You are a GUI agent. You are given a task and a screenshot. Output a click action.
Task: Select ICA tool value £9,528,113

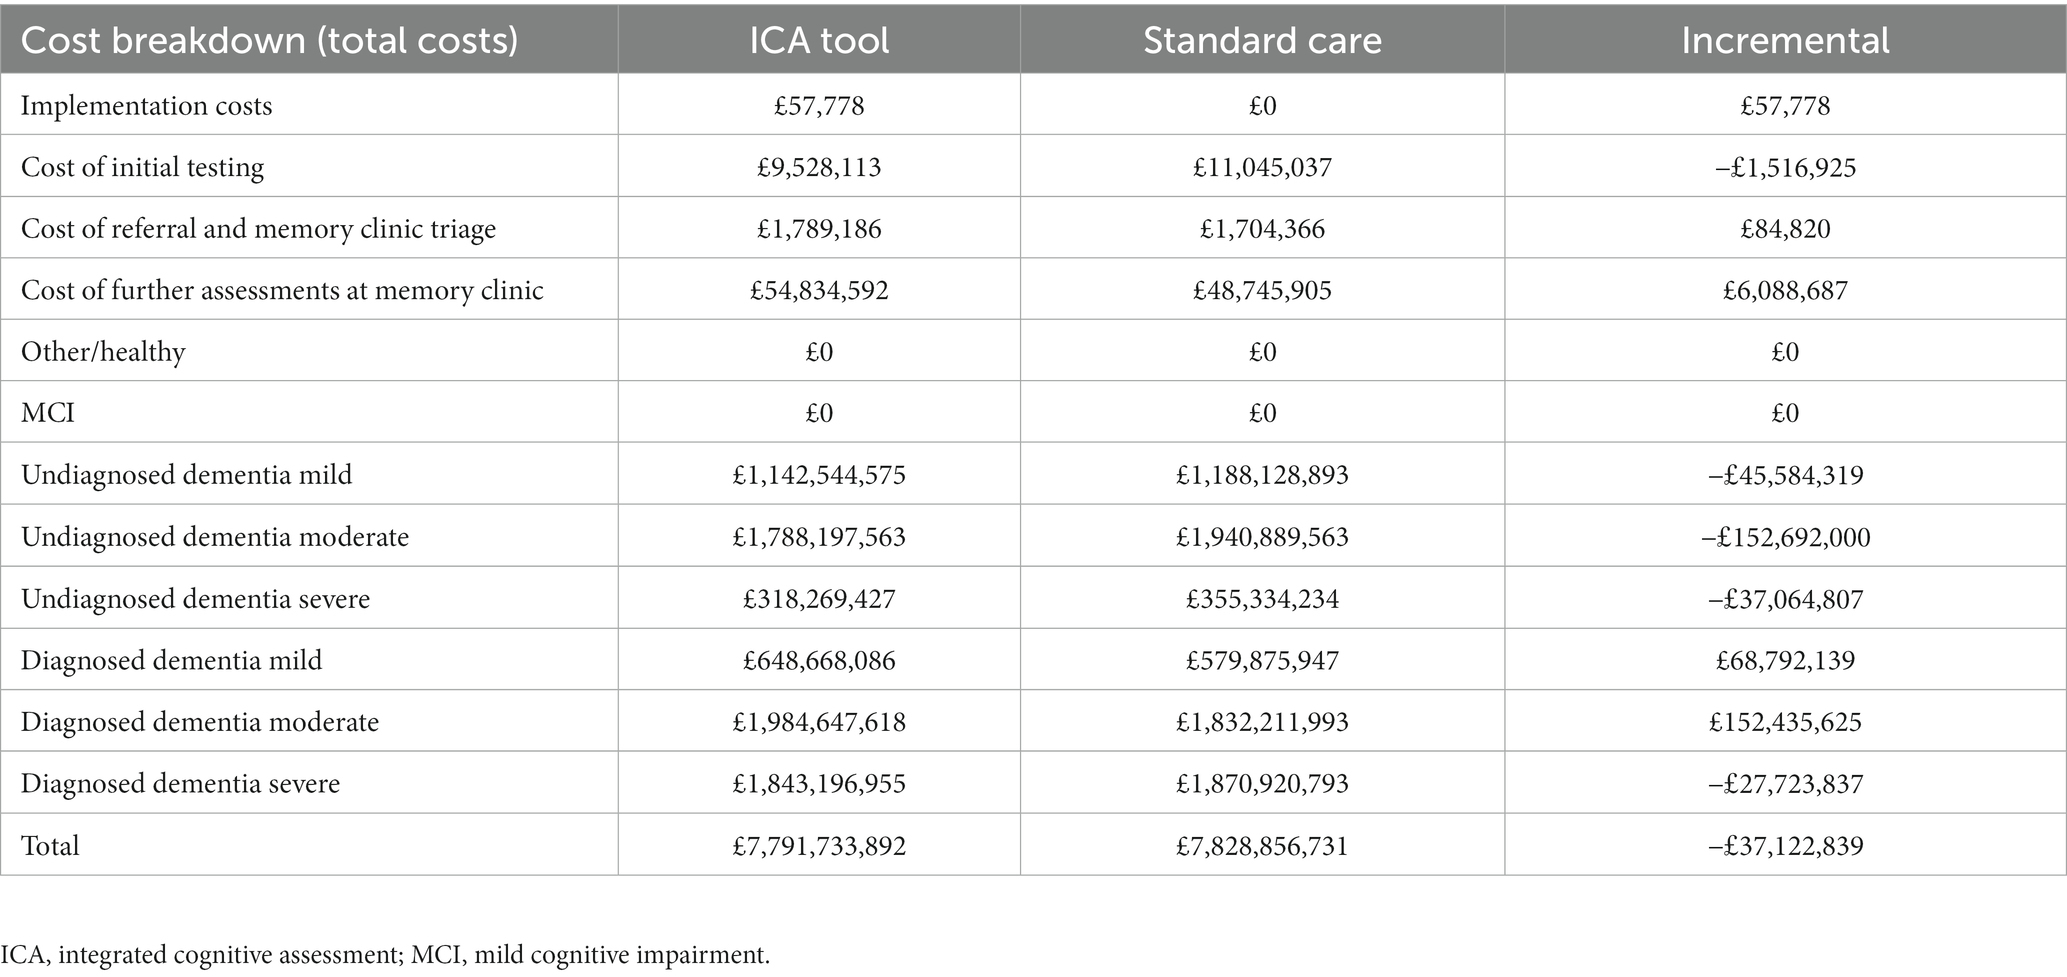pos(819,167)
